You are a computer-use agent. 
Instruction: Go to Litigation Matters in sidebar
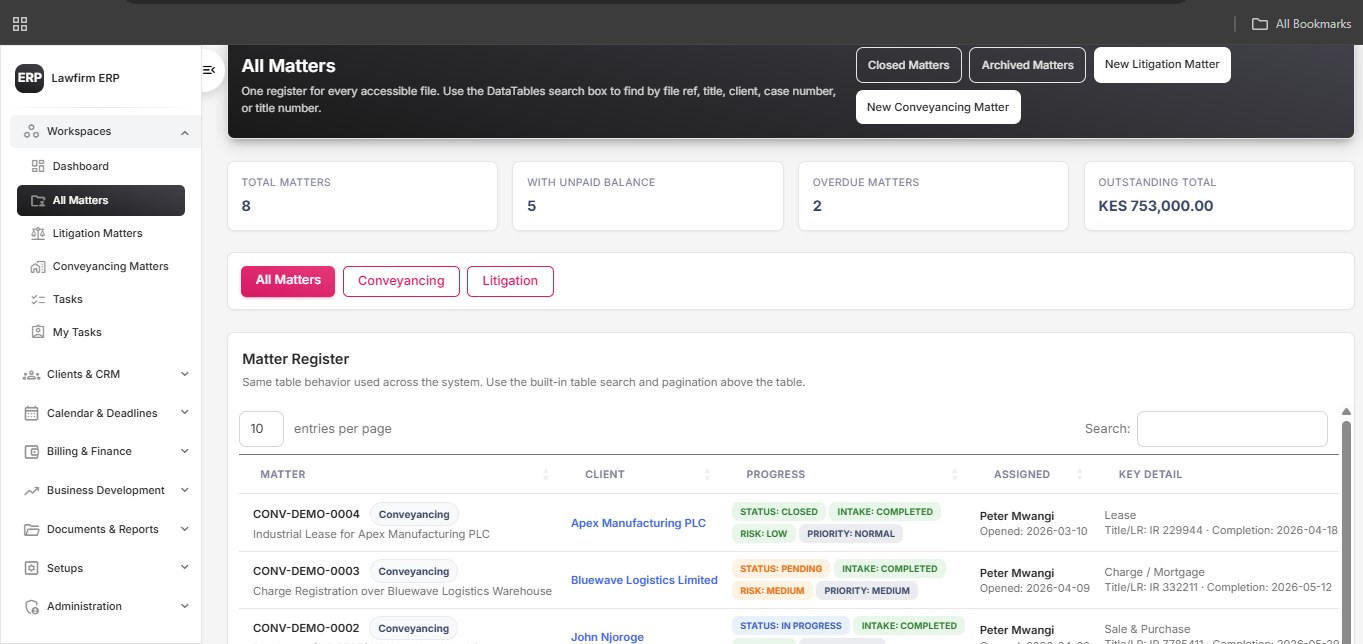tap(101, 233)
